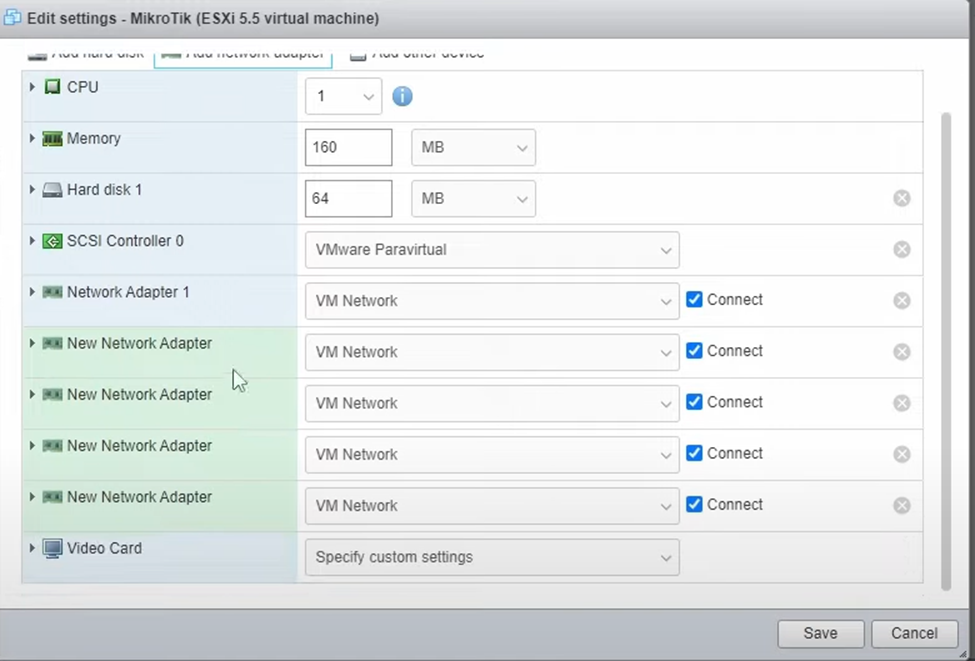Toggle Connect checkbox for the last New Network Adapter

(694, 505)
